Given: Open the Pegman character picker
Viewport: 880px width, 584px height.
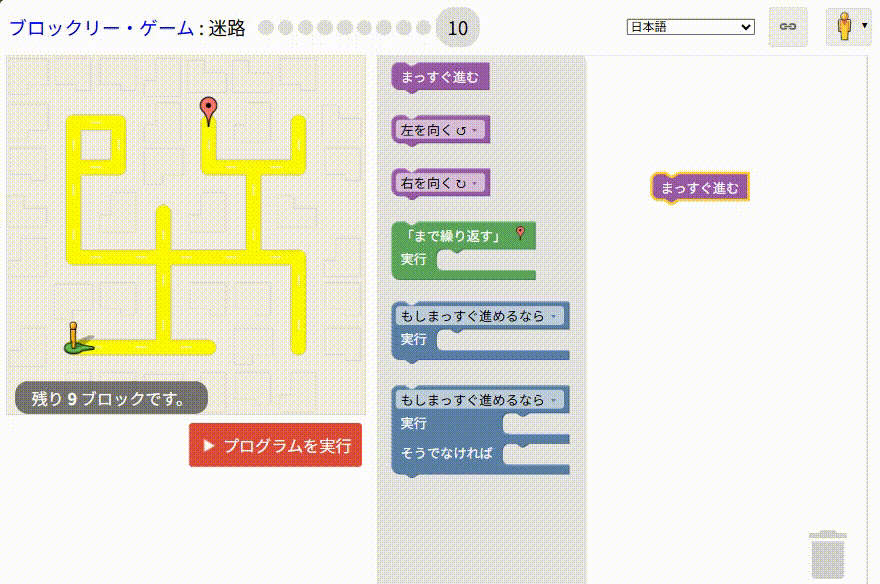Looking at the screenshot, I should click(848, 26).
